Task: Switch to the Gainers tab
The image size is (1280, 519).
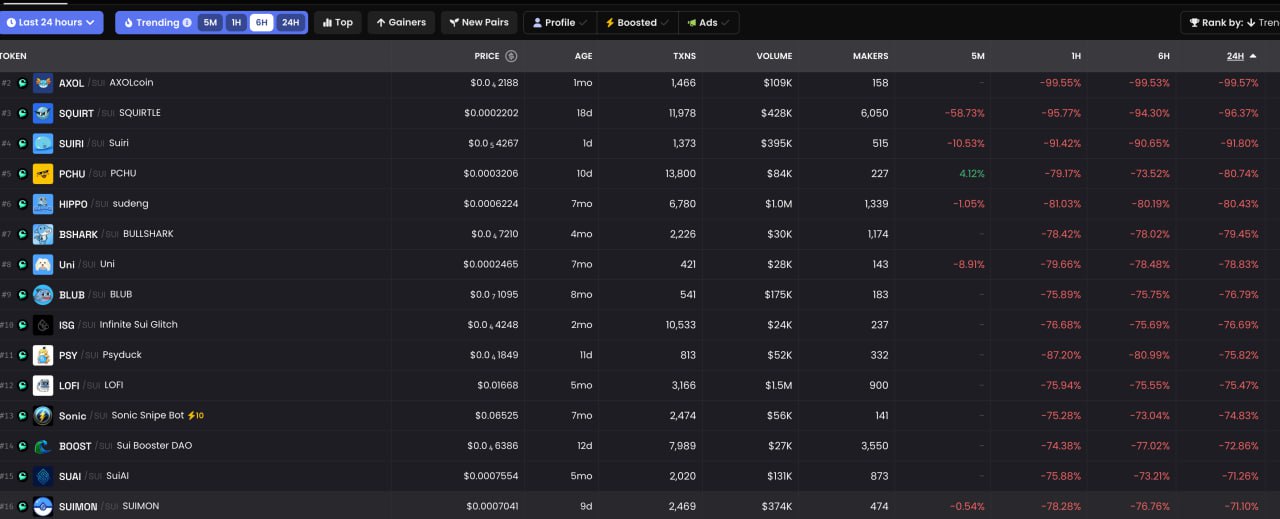Action: point(400,22)
